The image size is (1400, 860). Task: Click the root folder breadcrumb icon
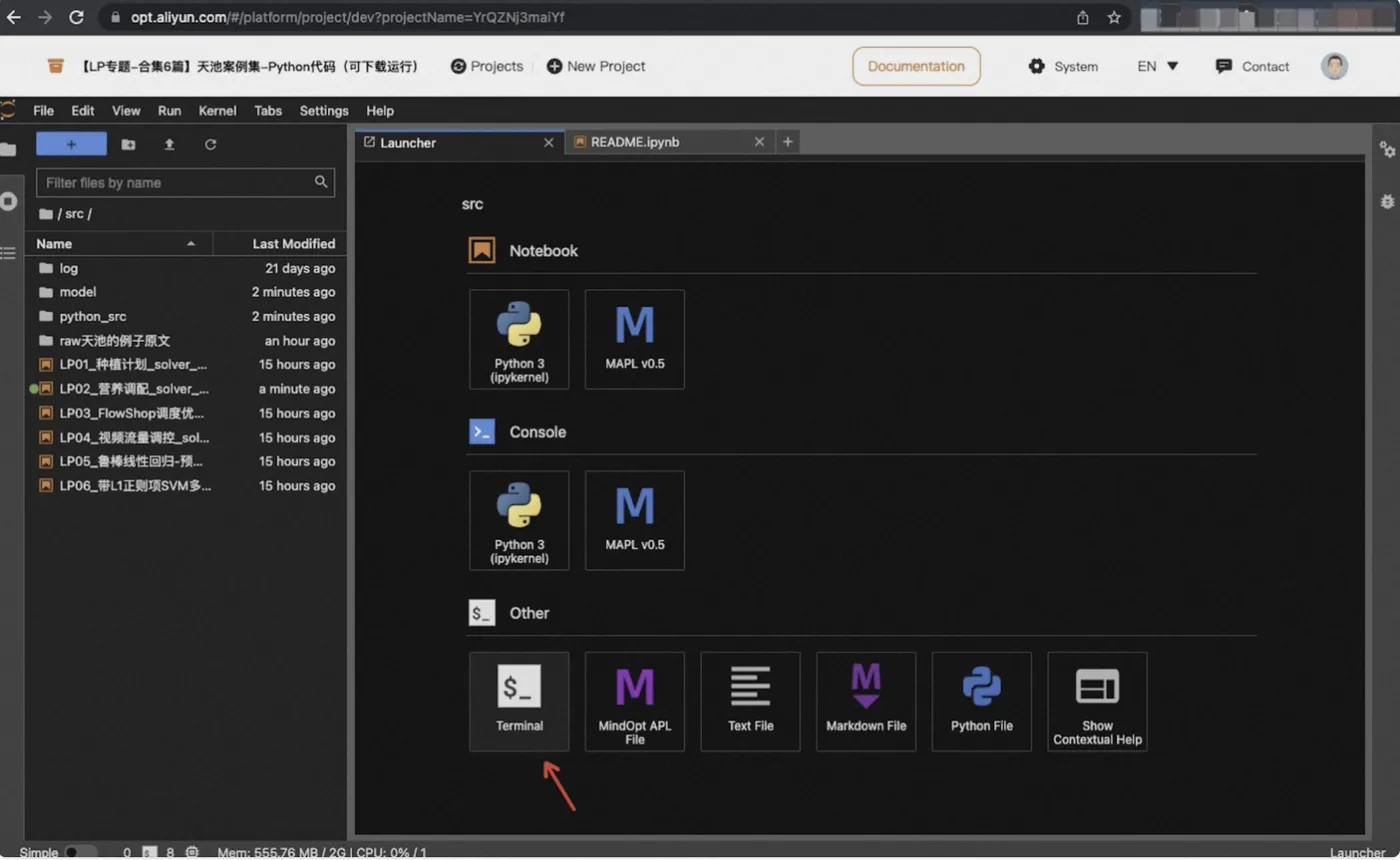coord(45,214)
